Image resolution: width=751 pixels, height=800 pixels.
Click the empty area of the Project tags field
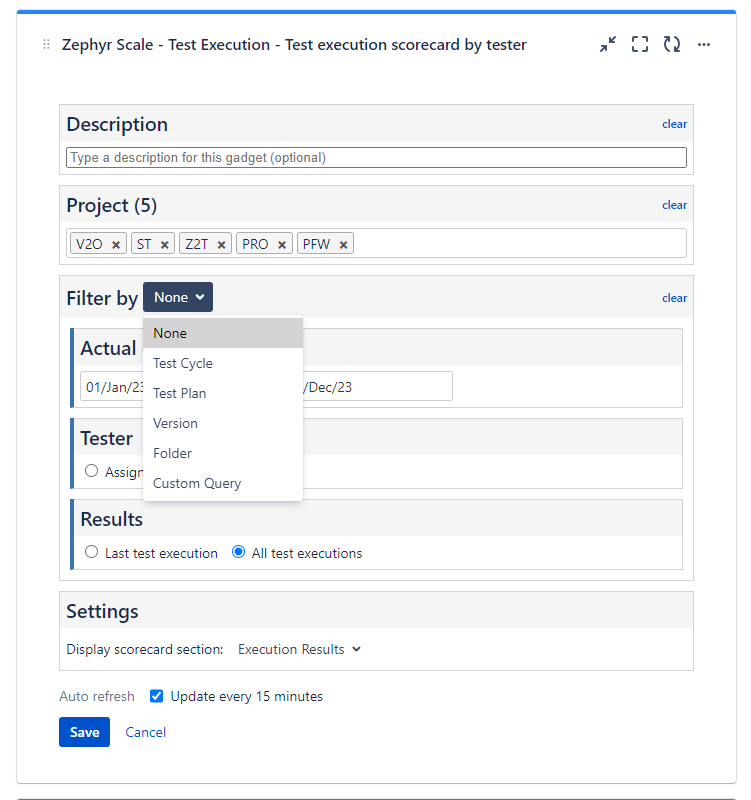[519, 243]
